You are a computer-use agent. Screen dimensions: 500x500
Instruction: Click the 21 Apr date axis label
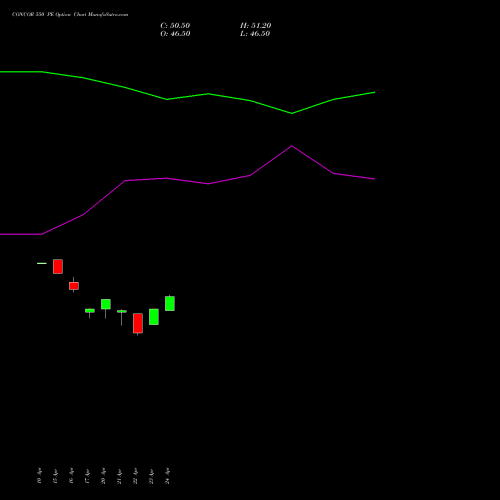click(x=119, y=476)
